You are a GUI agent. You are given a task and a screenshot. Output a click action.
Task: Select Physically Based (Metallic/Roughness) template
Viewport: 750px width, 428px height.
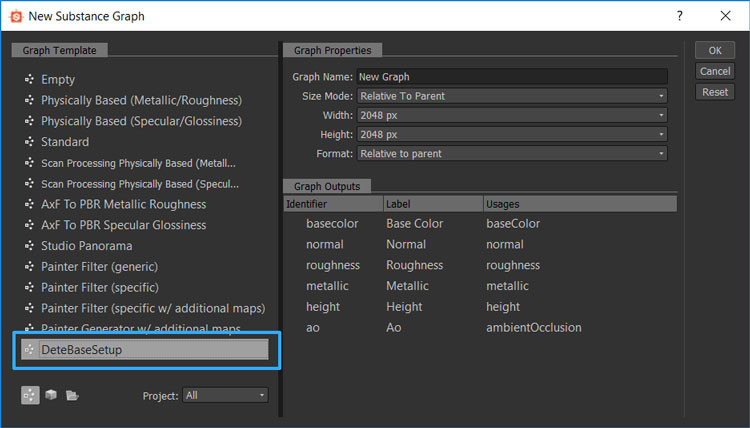[140, 101]
